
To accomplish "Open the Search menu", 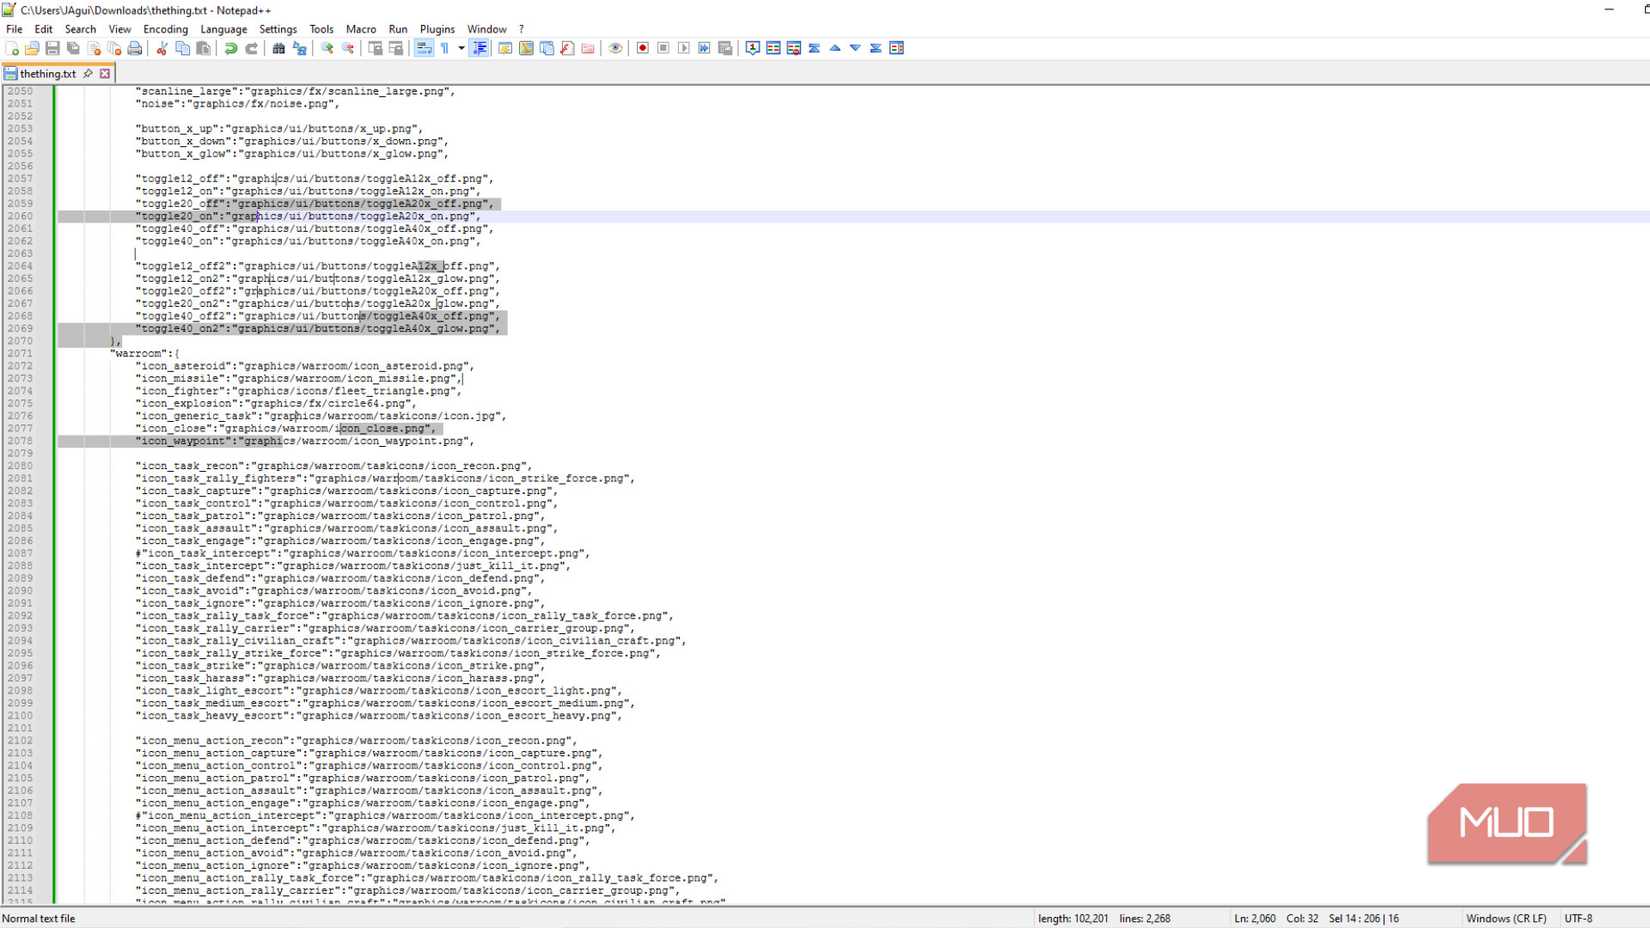I will click(x=80, y=29).
